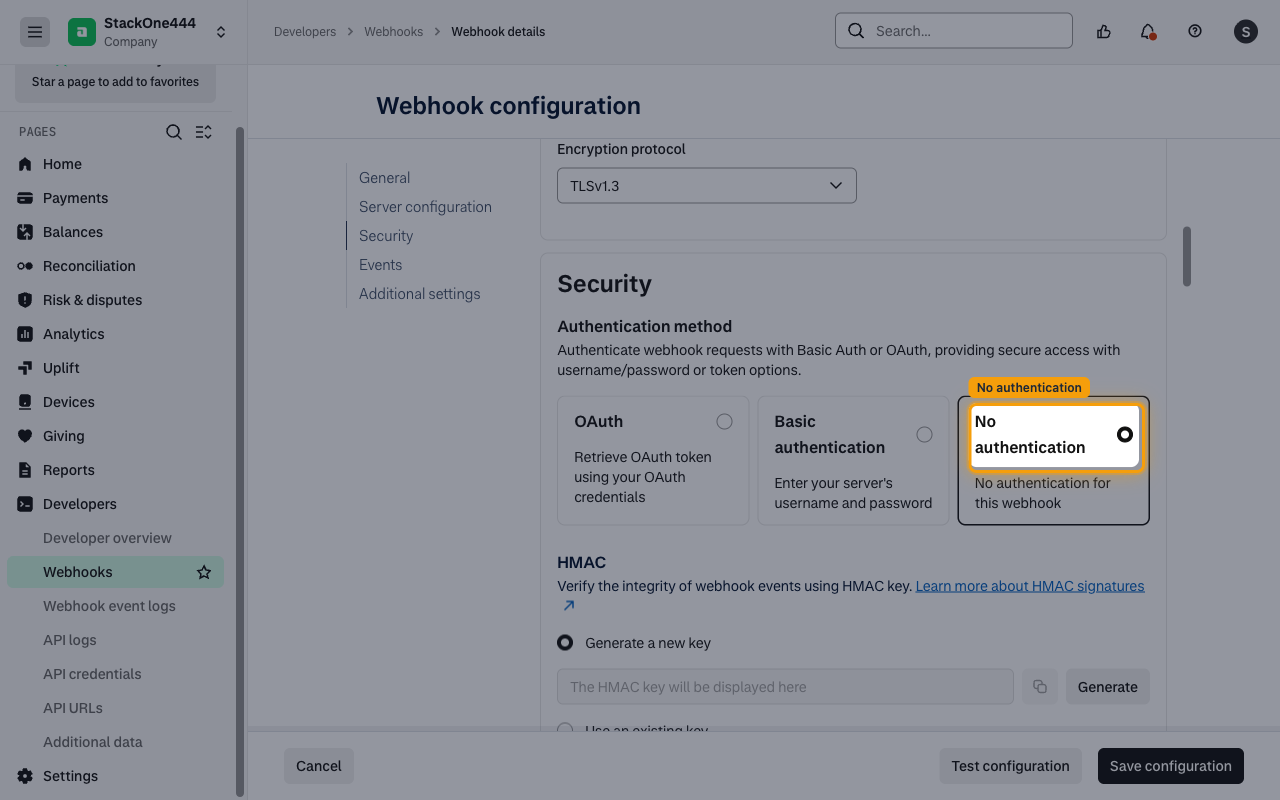Open API logs page

coord(70,640)
